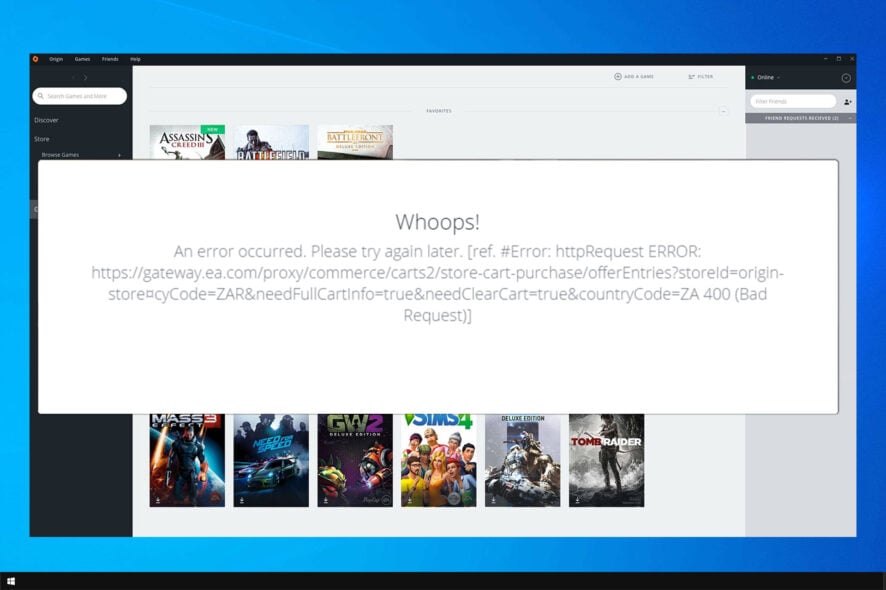
Task: Click the Origin logo icon
Action: [x=35, y=59]
